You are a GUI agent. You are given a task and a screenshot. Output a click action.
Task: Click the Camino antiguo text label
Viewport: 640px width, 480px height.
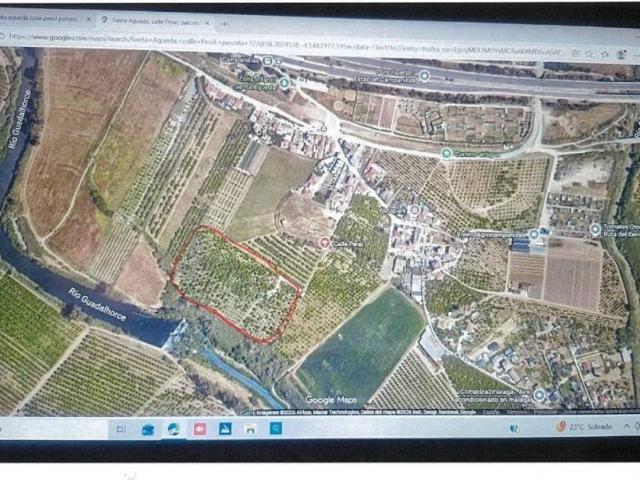[477, 155]
